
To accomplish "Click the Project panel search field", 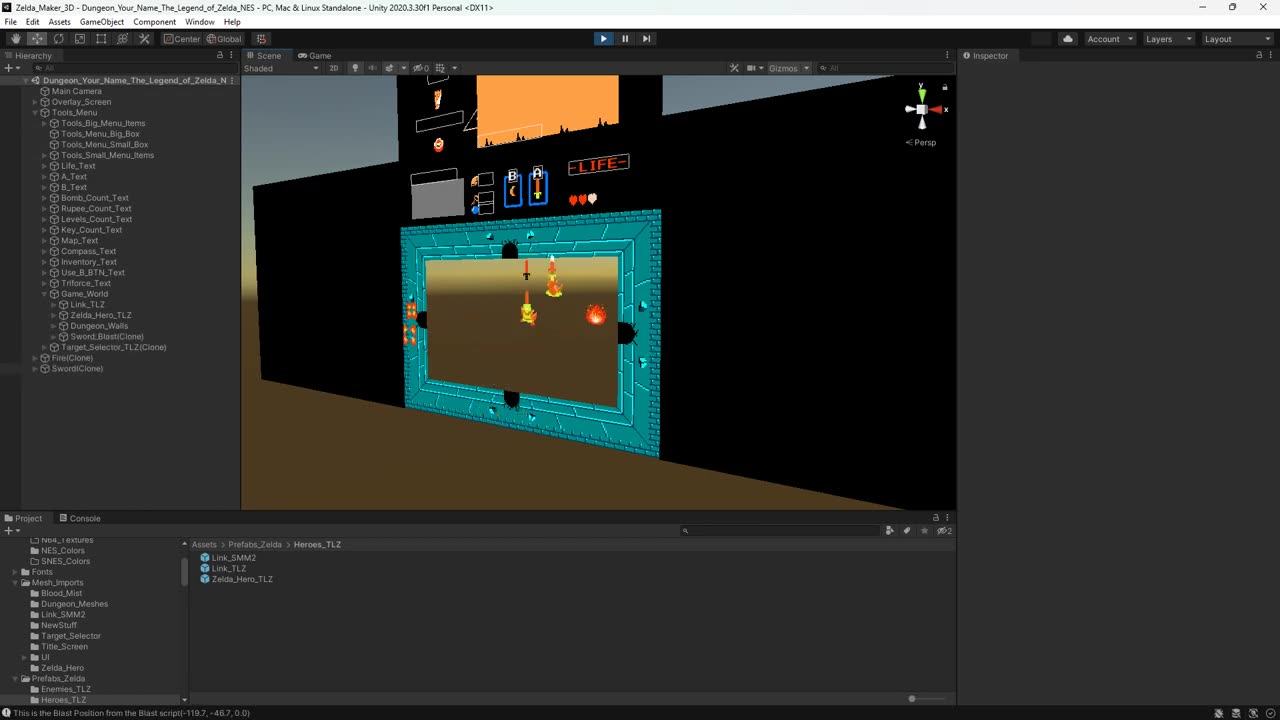I will tap(780, 531).
